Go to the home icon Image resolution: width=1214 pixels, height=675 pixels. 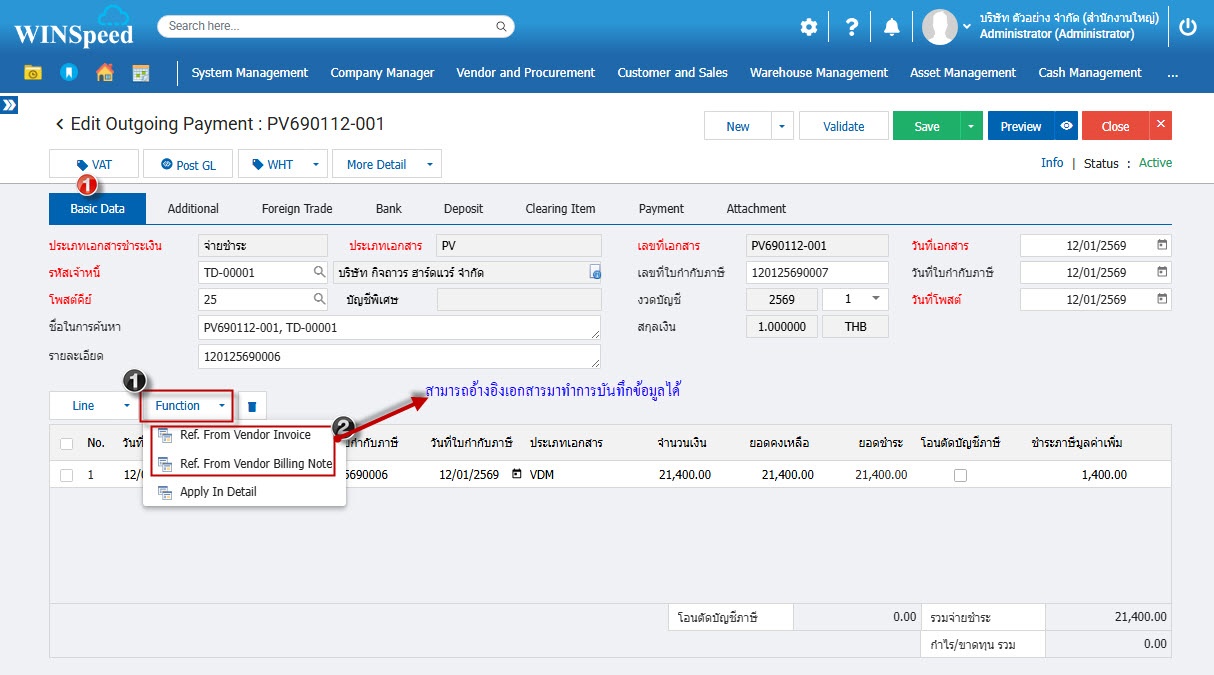point(105,73)
